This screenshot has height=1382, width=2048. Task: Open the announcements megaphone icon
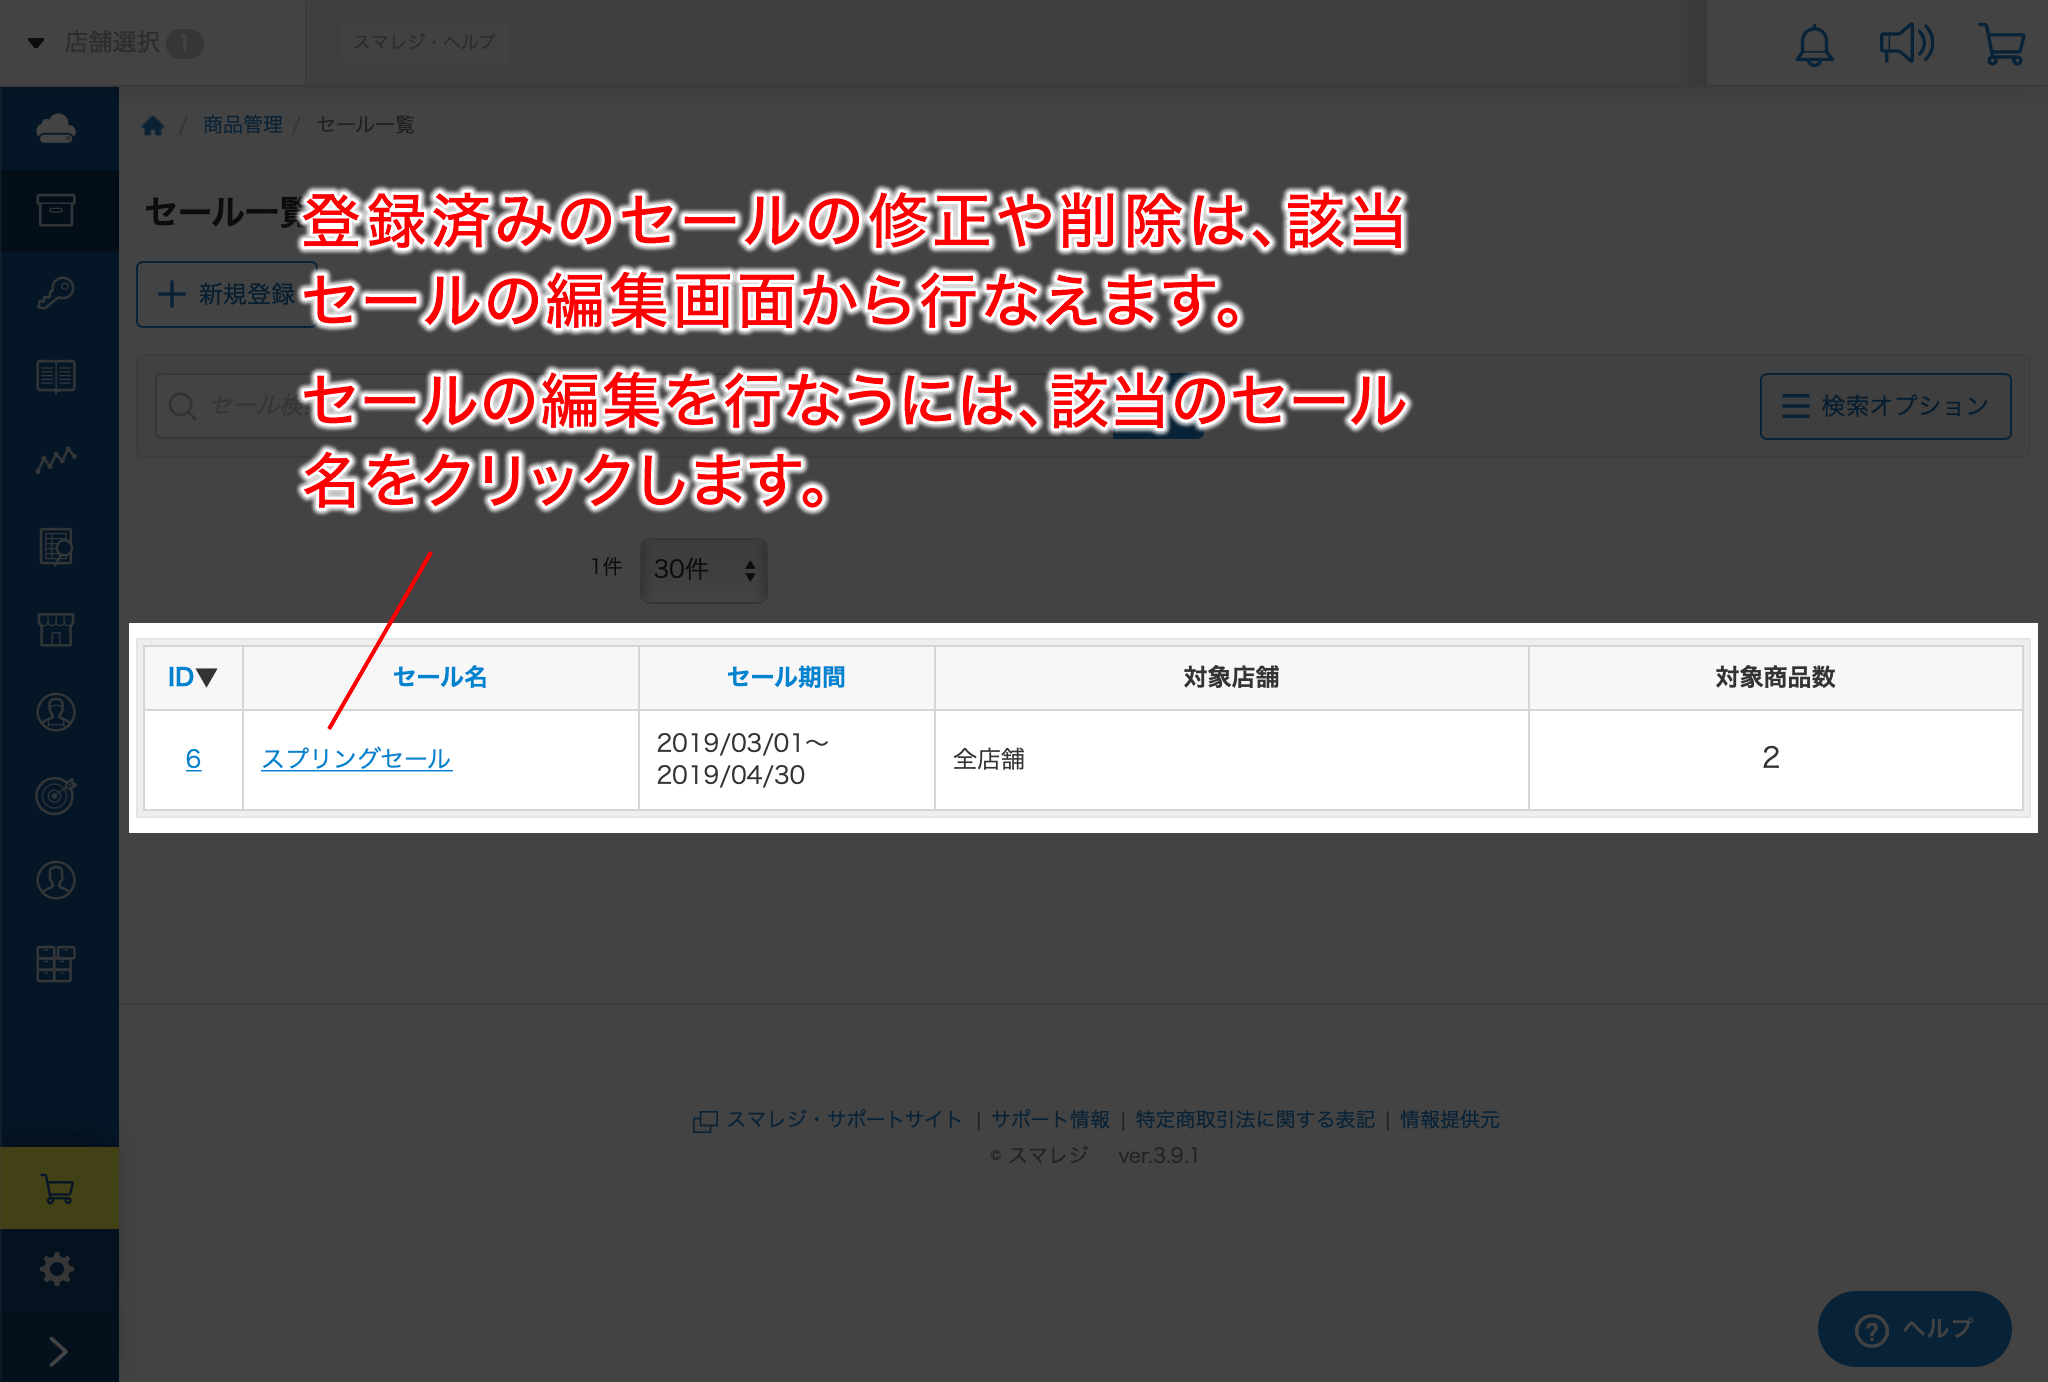1906,44
